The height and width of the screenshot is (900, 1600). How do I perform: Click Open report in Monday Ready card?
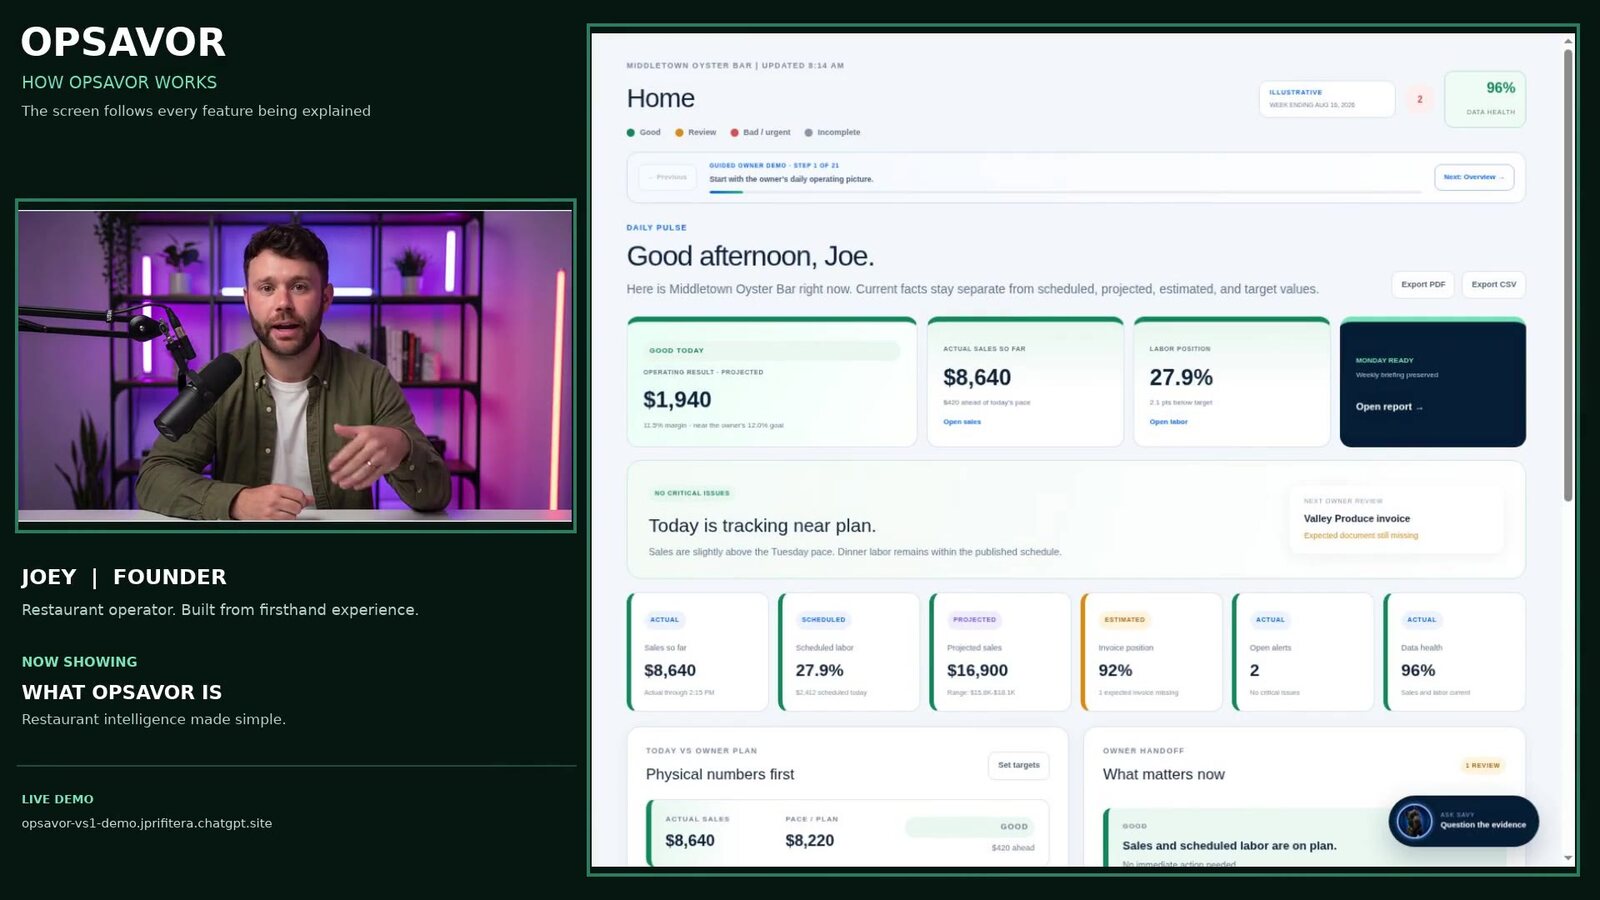click(x=1389, y=407)
